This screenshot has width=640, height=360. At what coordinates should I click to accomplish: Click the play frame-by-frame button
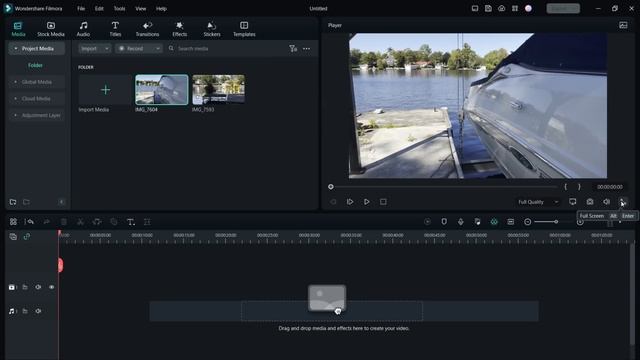350,202
